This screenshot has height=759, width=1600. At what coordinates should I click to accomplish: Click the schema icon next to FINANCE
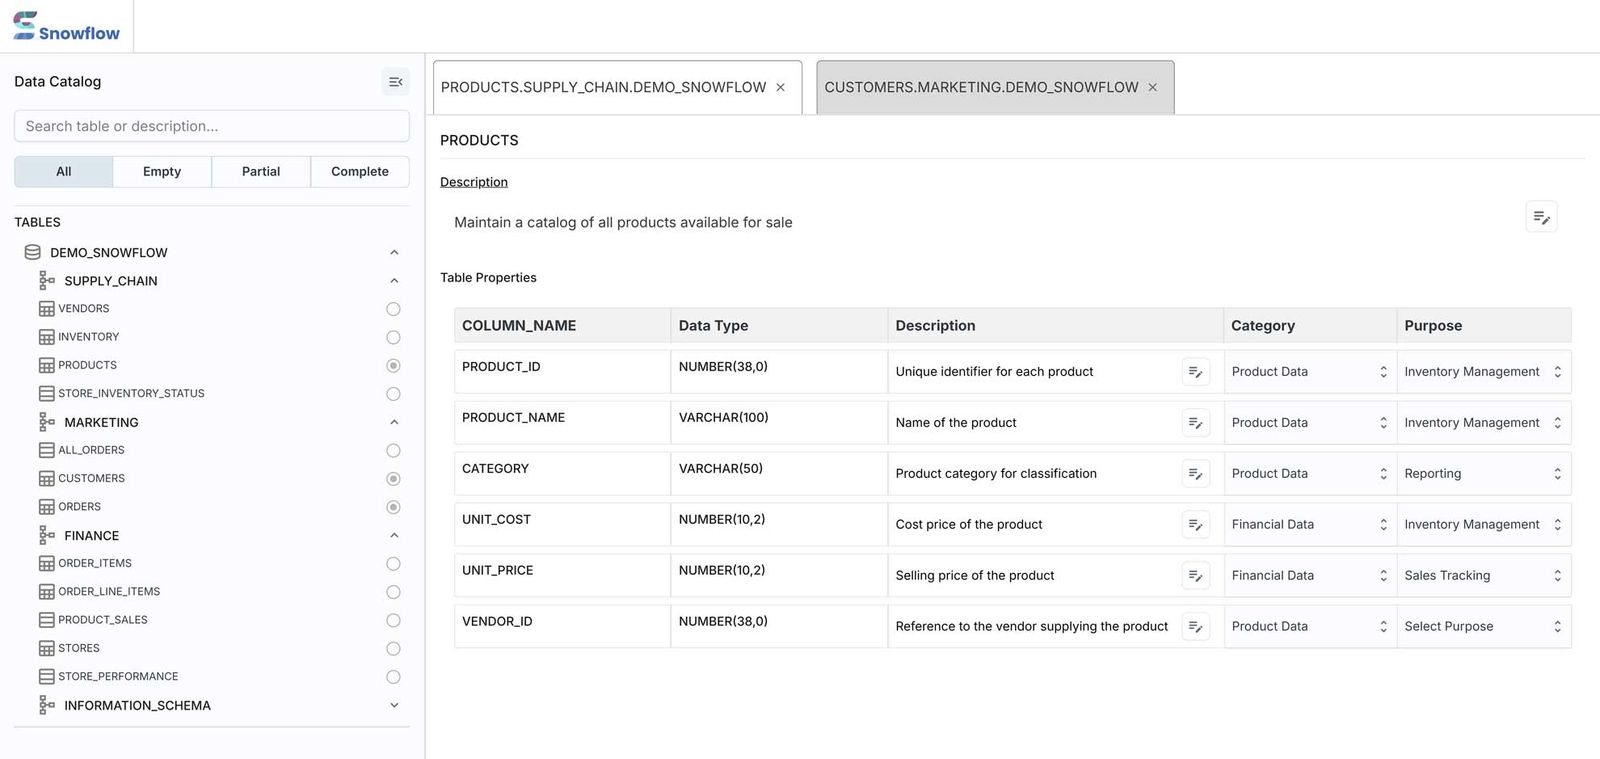(x=47, y=535)
